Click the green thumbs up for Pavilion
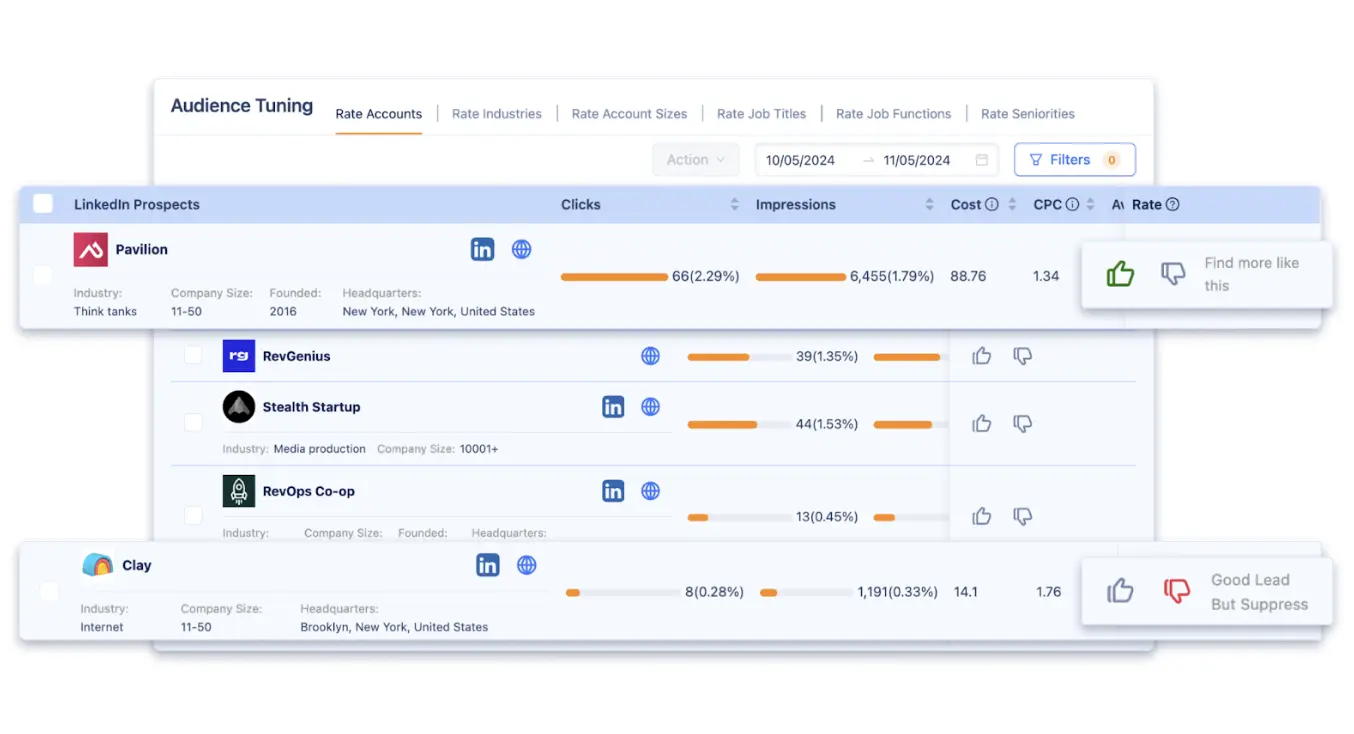This screenshot has width=1354, height=734. pos(1120,274)
